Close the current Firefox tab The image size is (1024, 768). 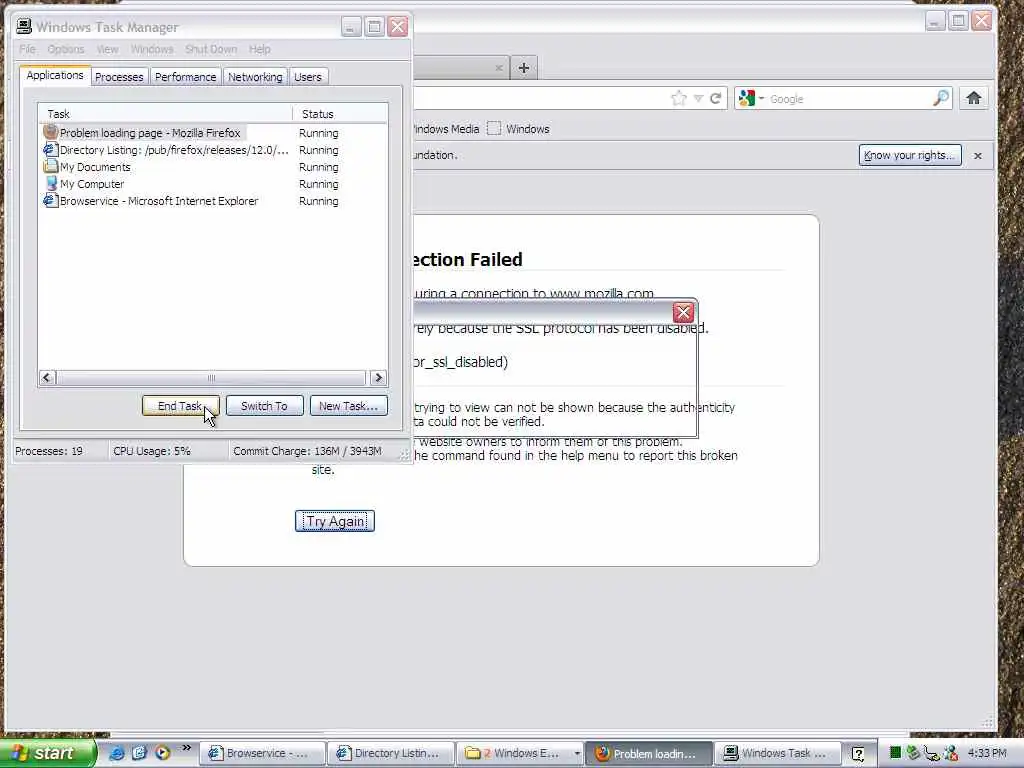pos(499,67)
